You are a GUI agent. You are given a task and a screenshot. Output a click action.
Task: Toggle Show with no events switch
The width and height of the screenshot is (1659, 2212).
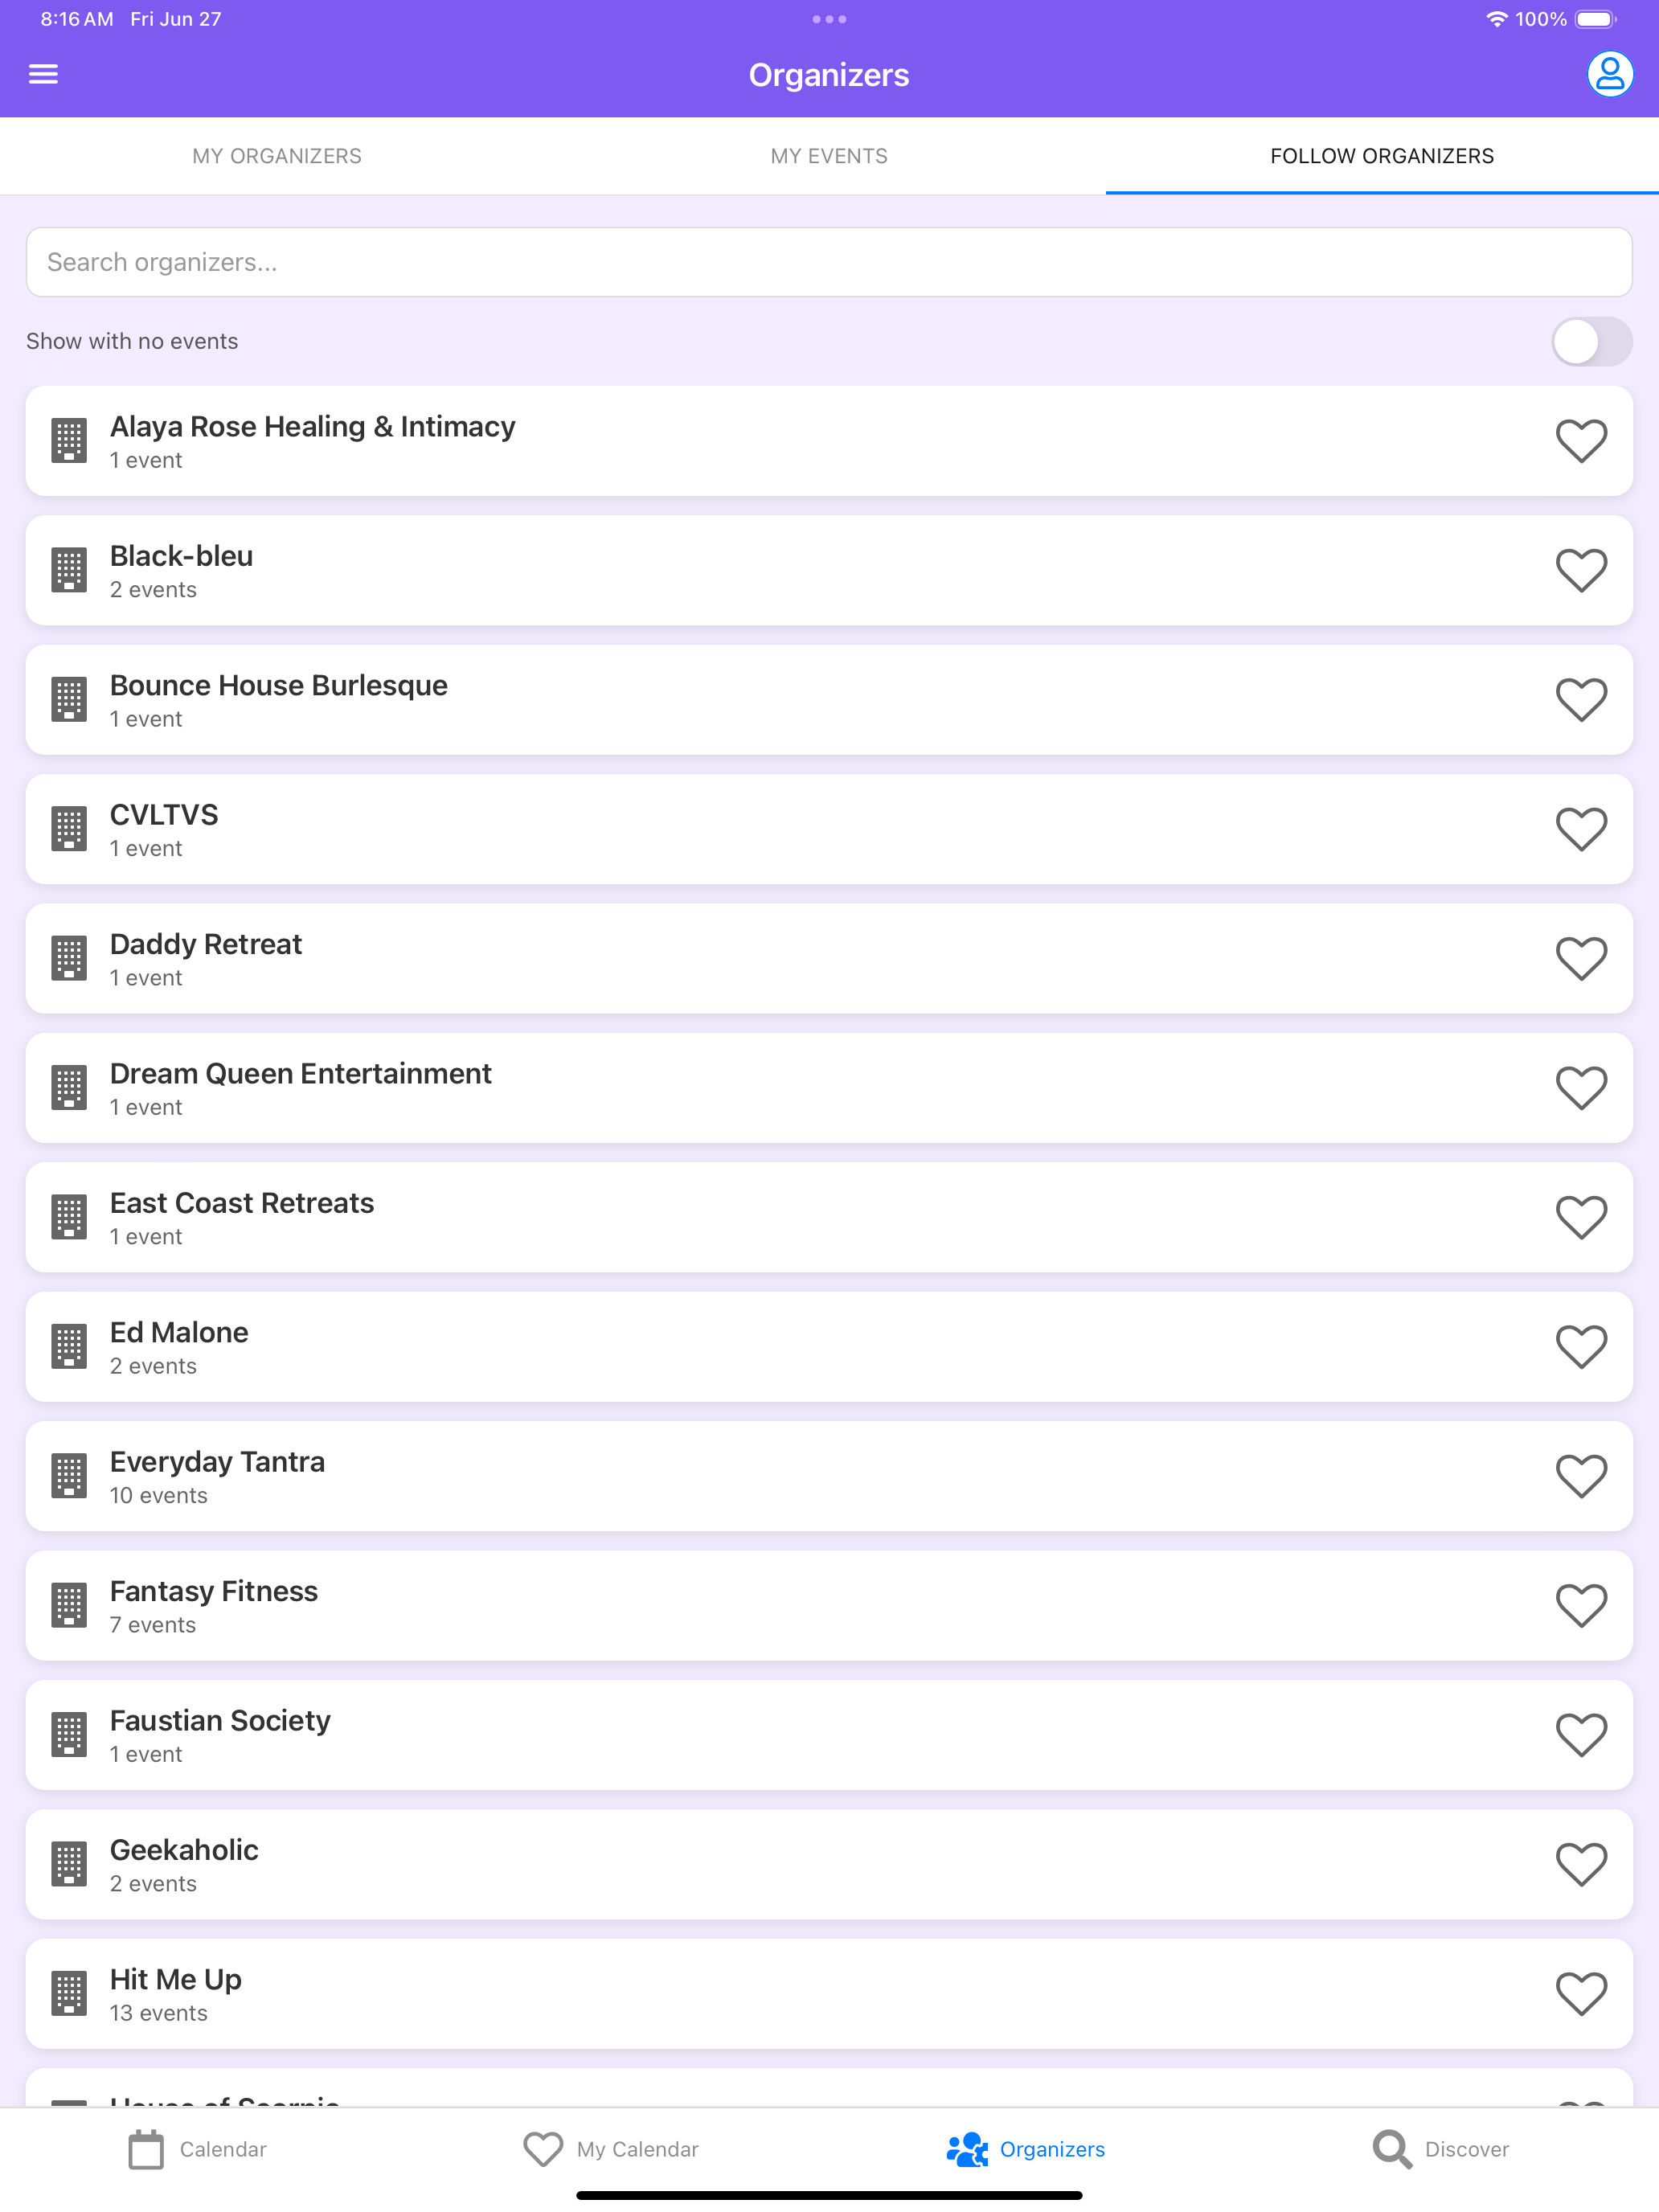click(1591, 342)
